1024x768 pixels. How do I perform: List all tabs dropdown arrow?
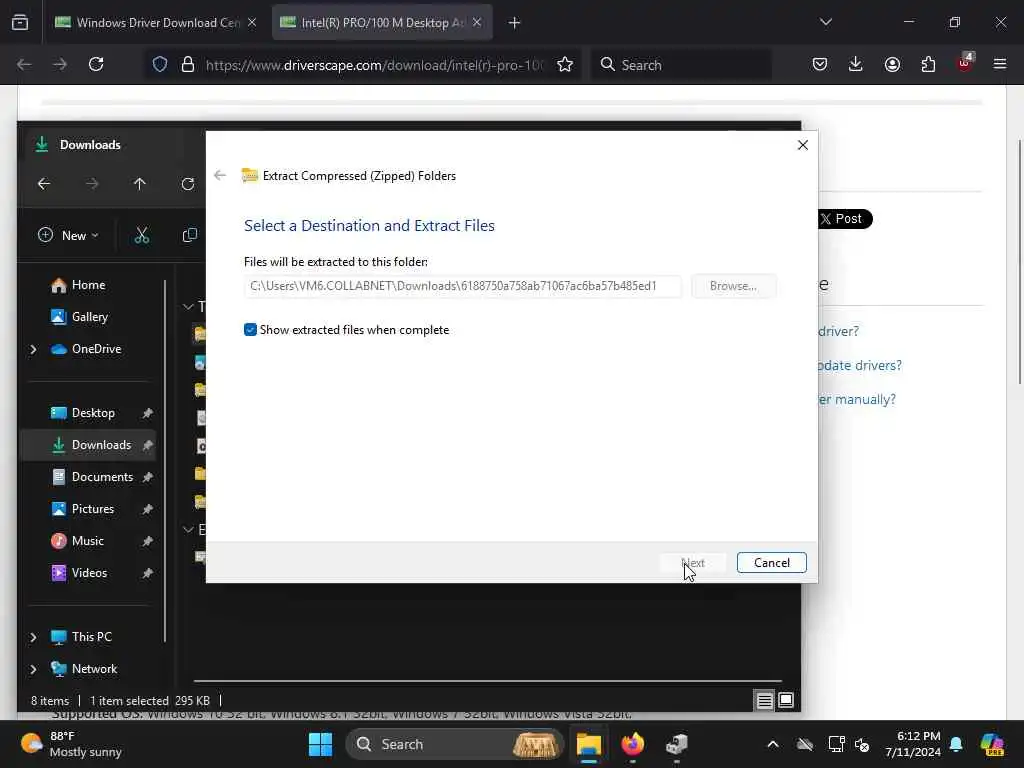[825, 22]
